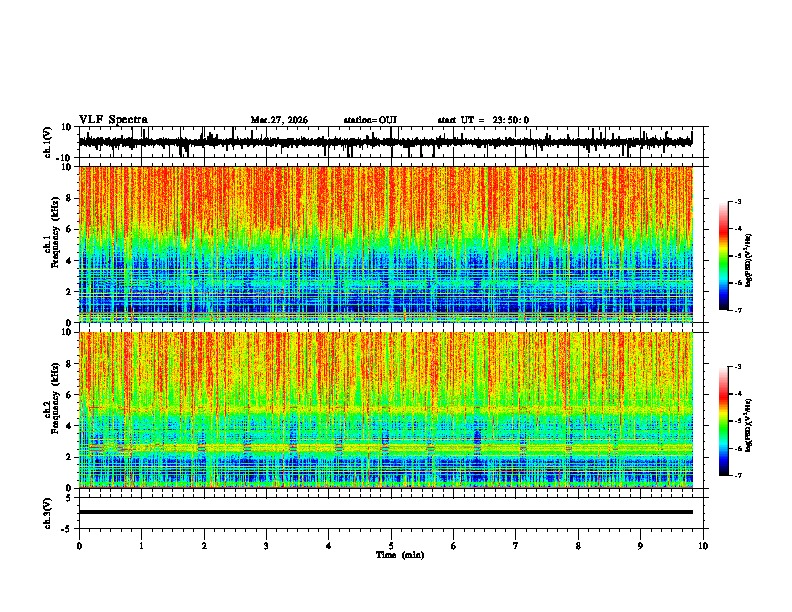Click the "6" tick on time axis
792x612 pixels.
[x=454, y=546]
